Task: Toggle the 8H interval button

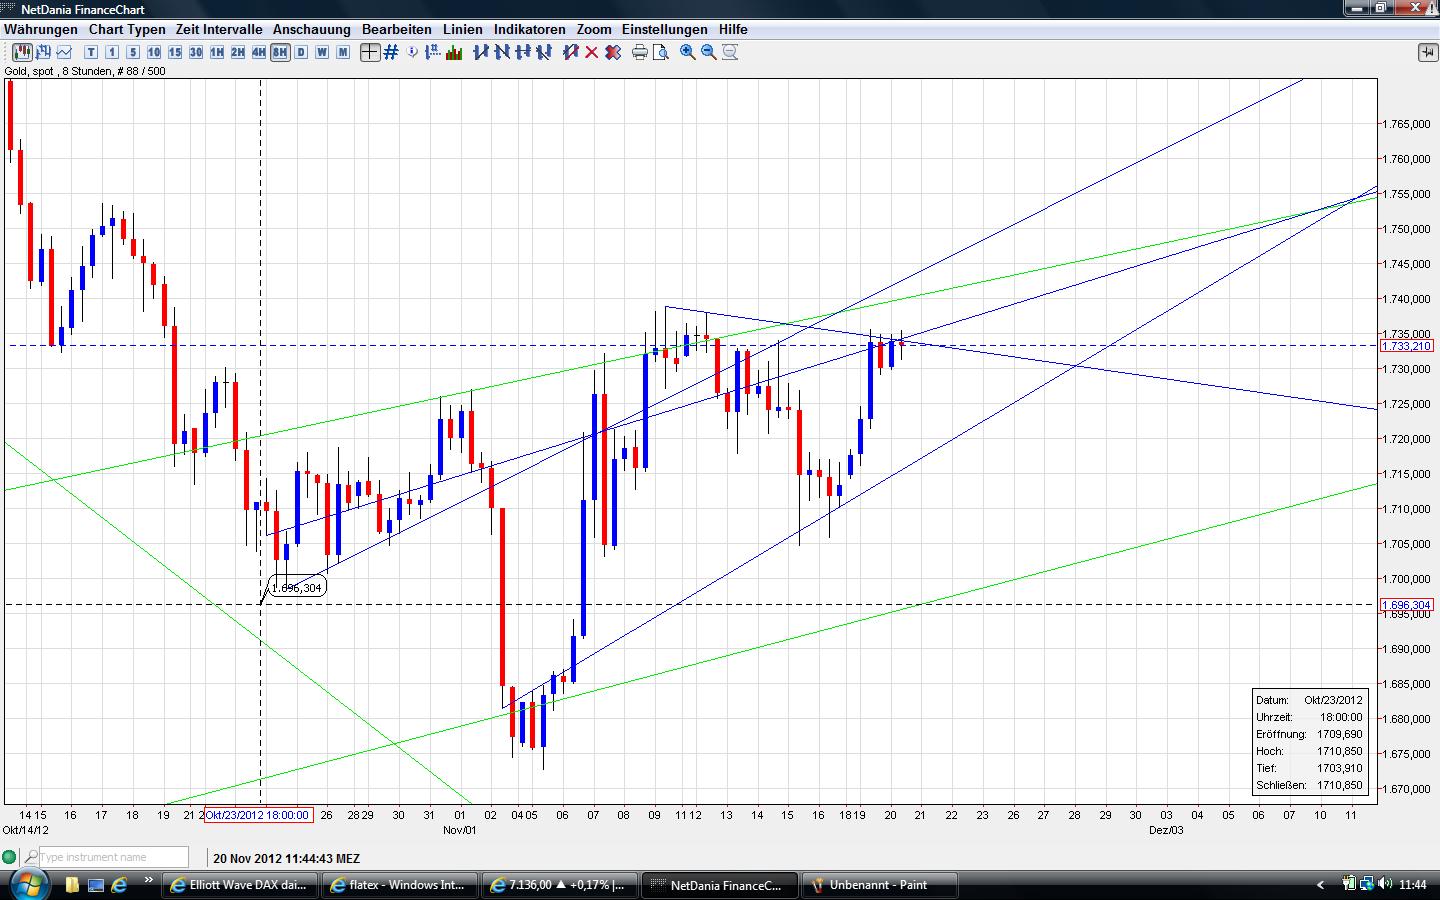Action: click(x=280, y=53)
